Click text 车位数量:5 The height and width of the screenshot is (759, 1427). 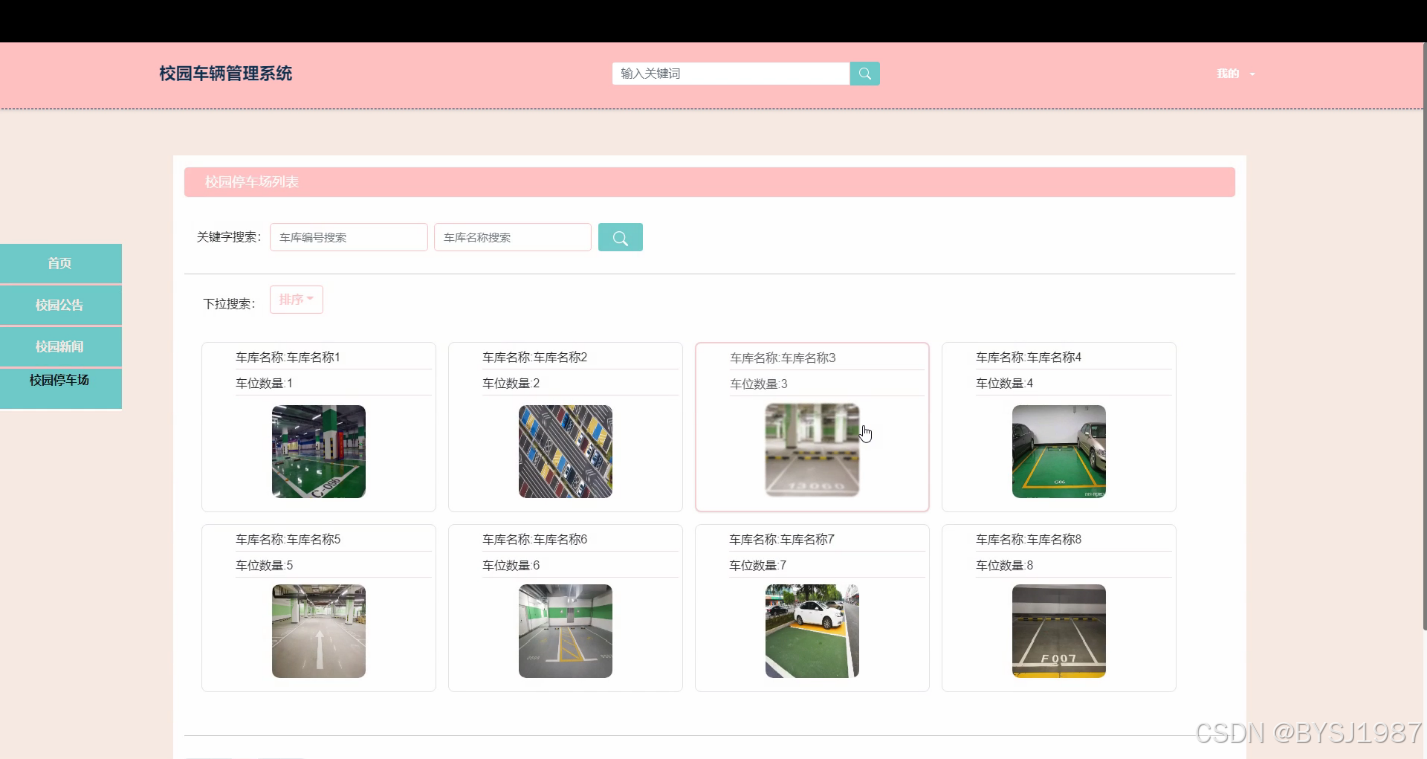[265, 565]
